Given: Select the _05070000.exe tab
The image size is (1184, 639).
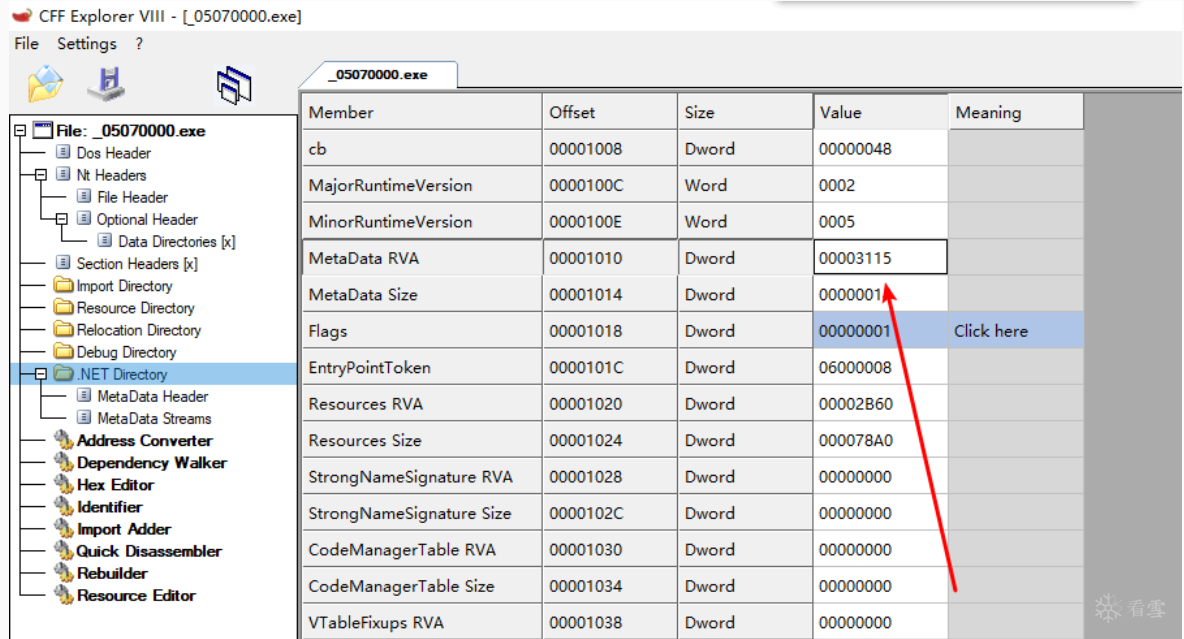Looking at the screenshot, I should tap(379, 75).
